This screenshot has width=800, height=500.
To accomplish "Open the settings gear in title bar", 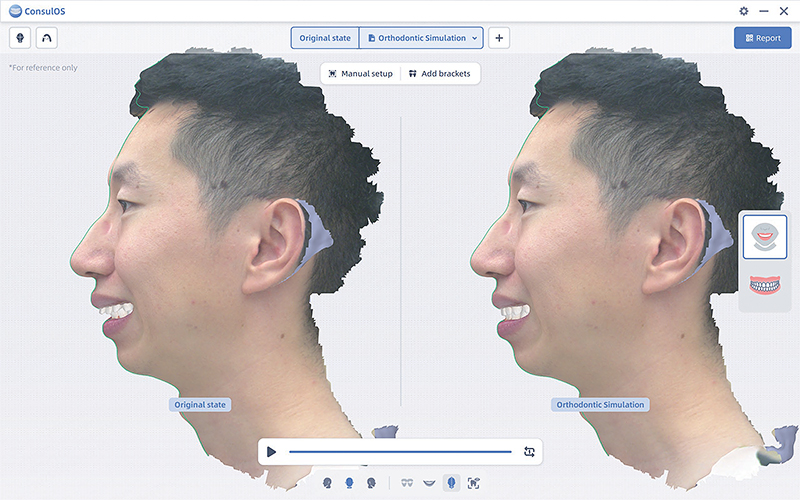I will [x=743, y=11].
